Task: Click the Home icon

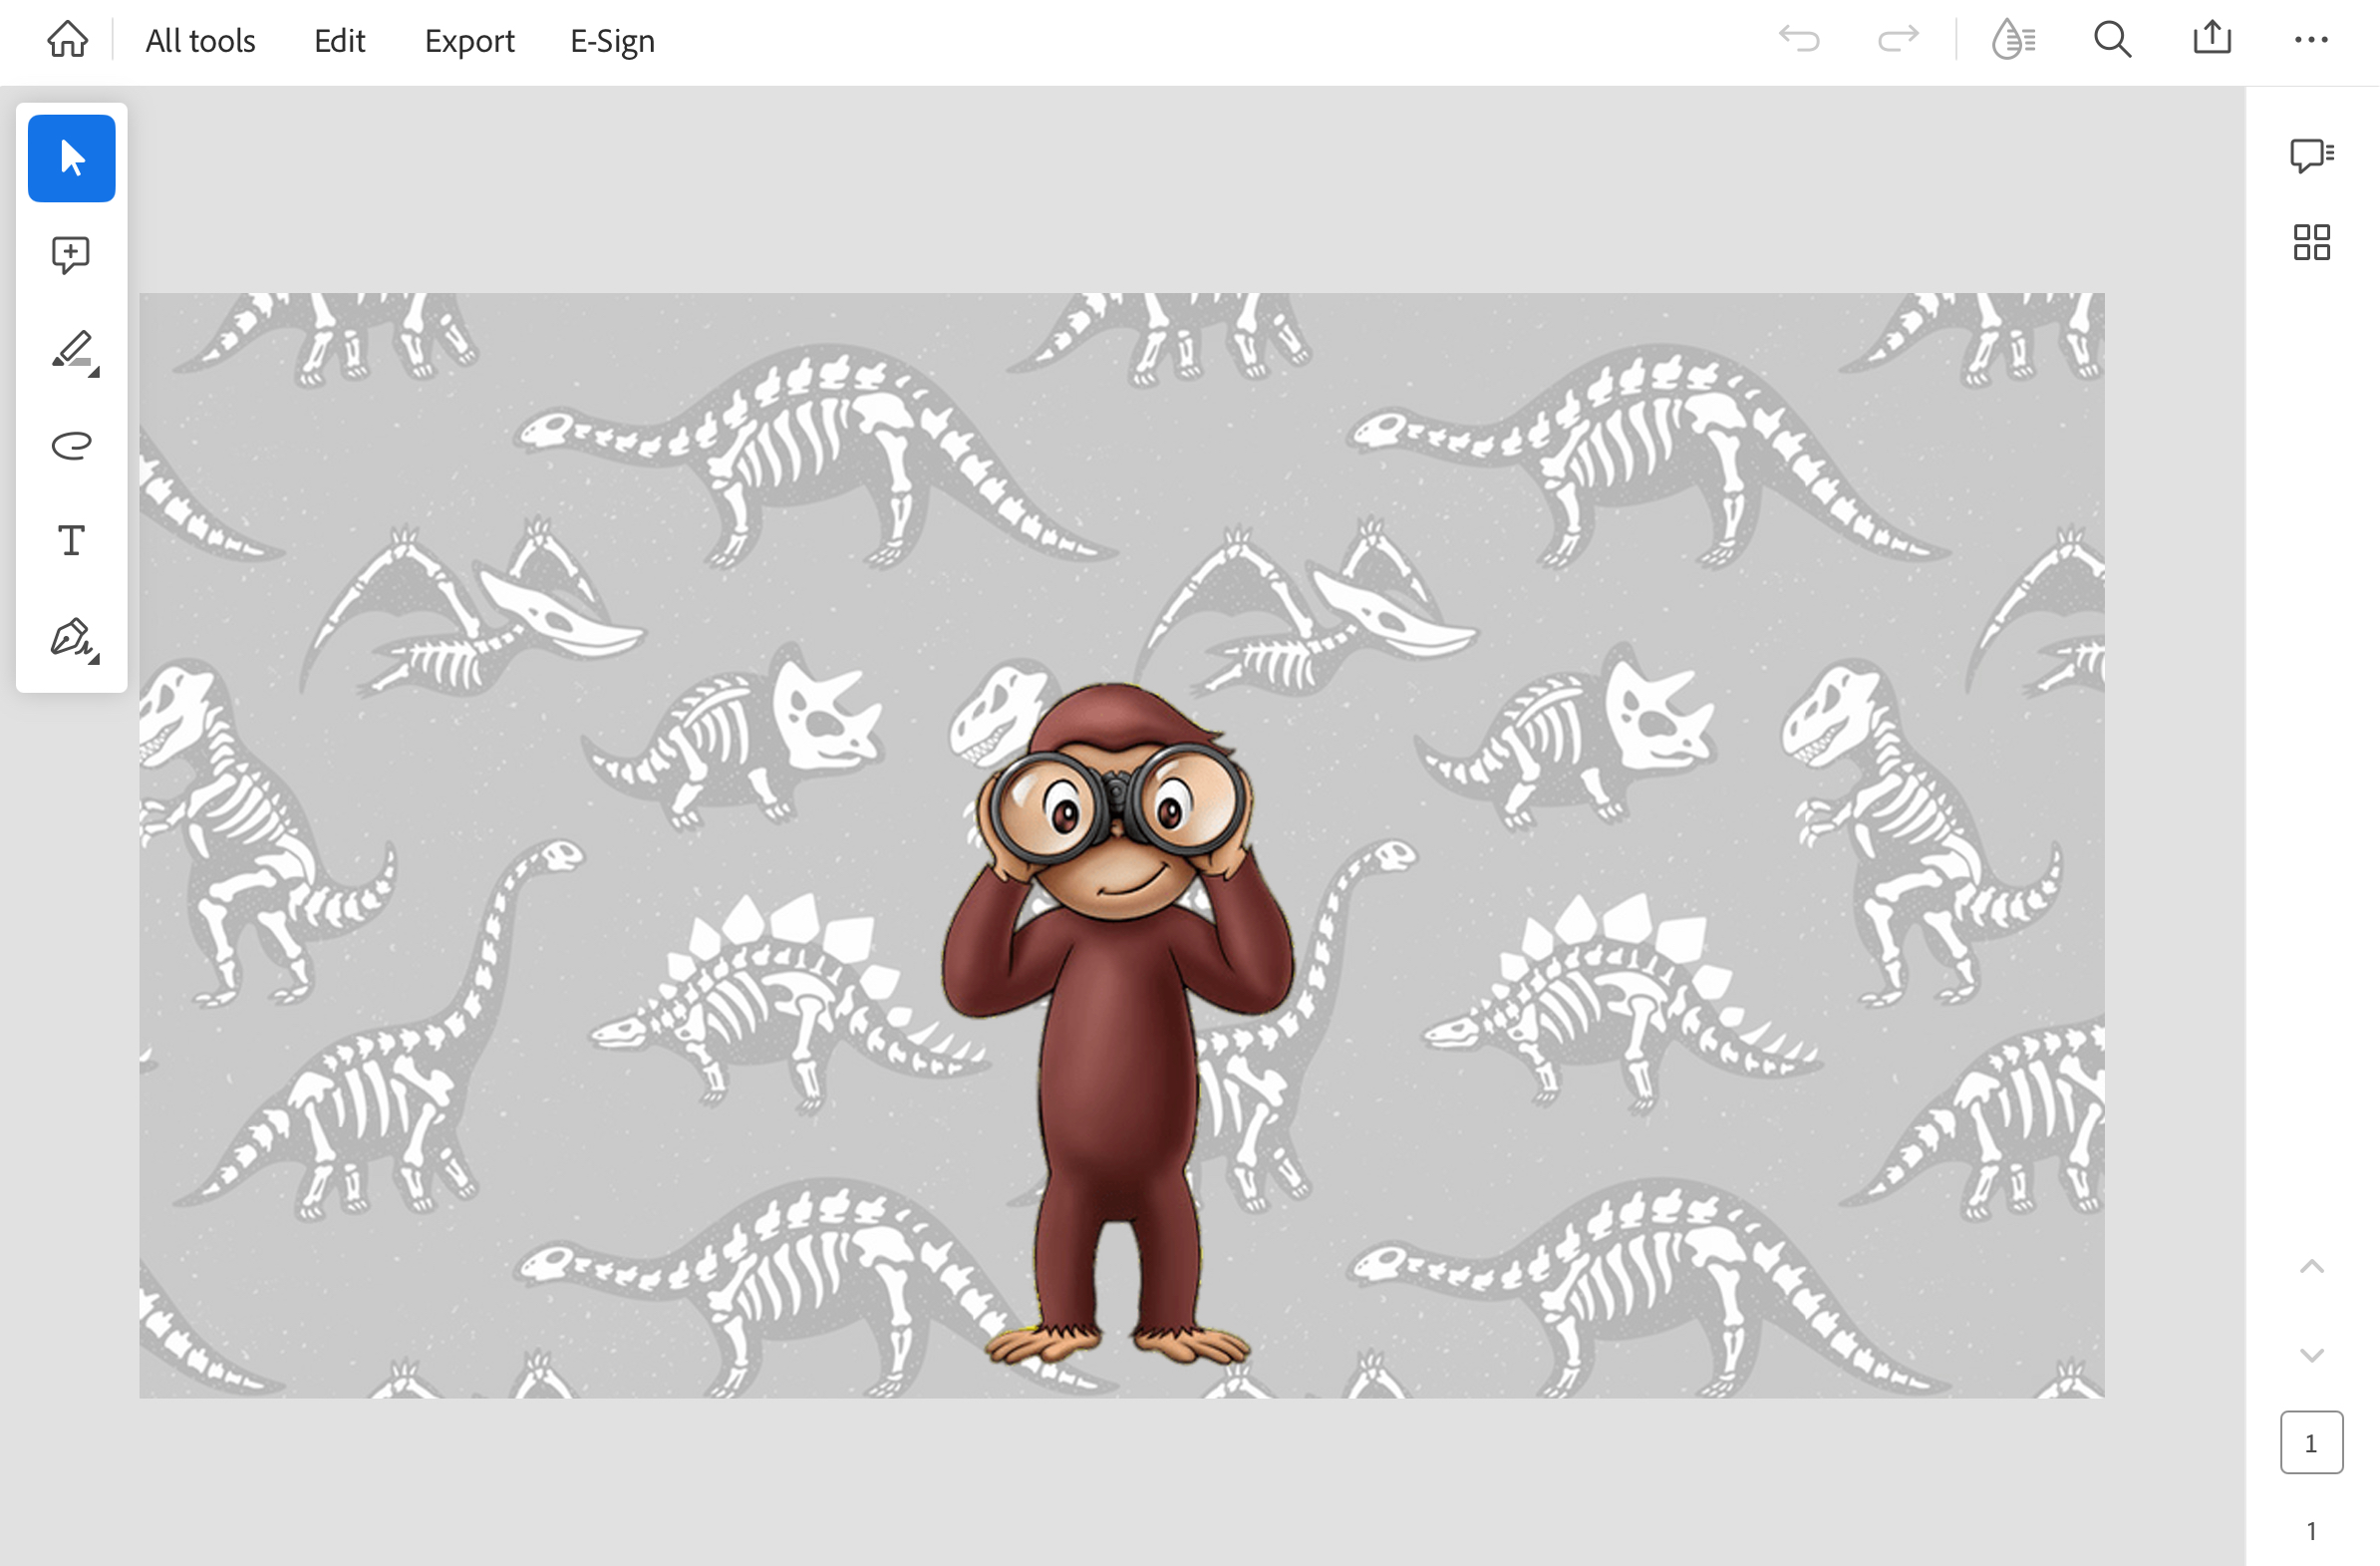Action: point(68,40)
